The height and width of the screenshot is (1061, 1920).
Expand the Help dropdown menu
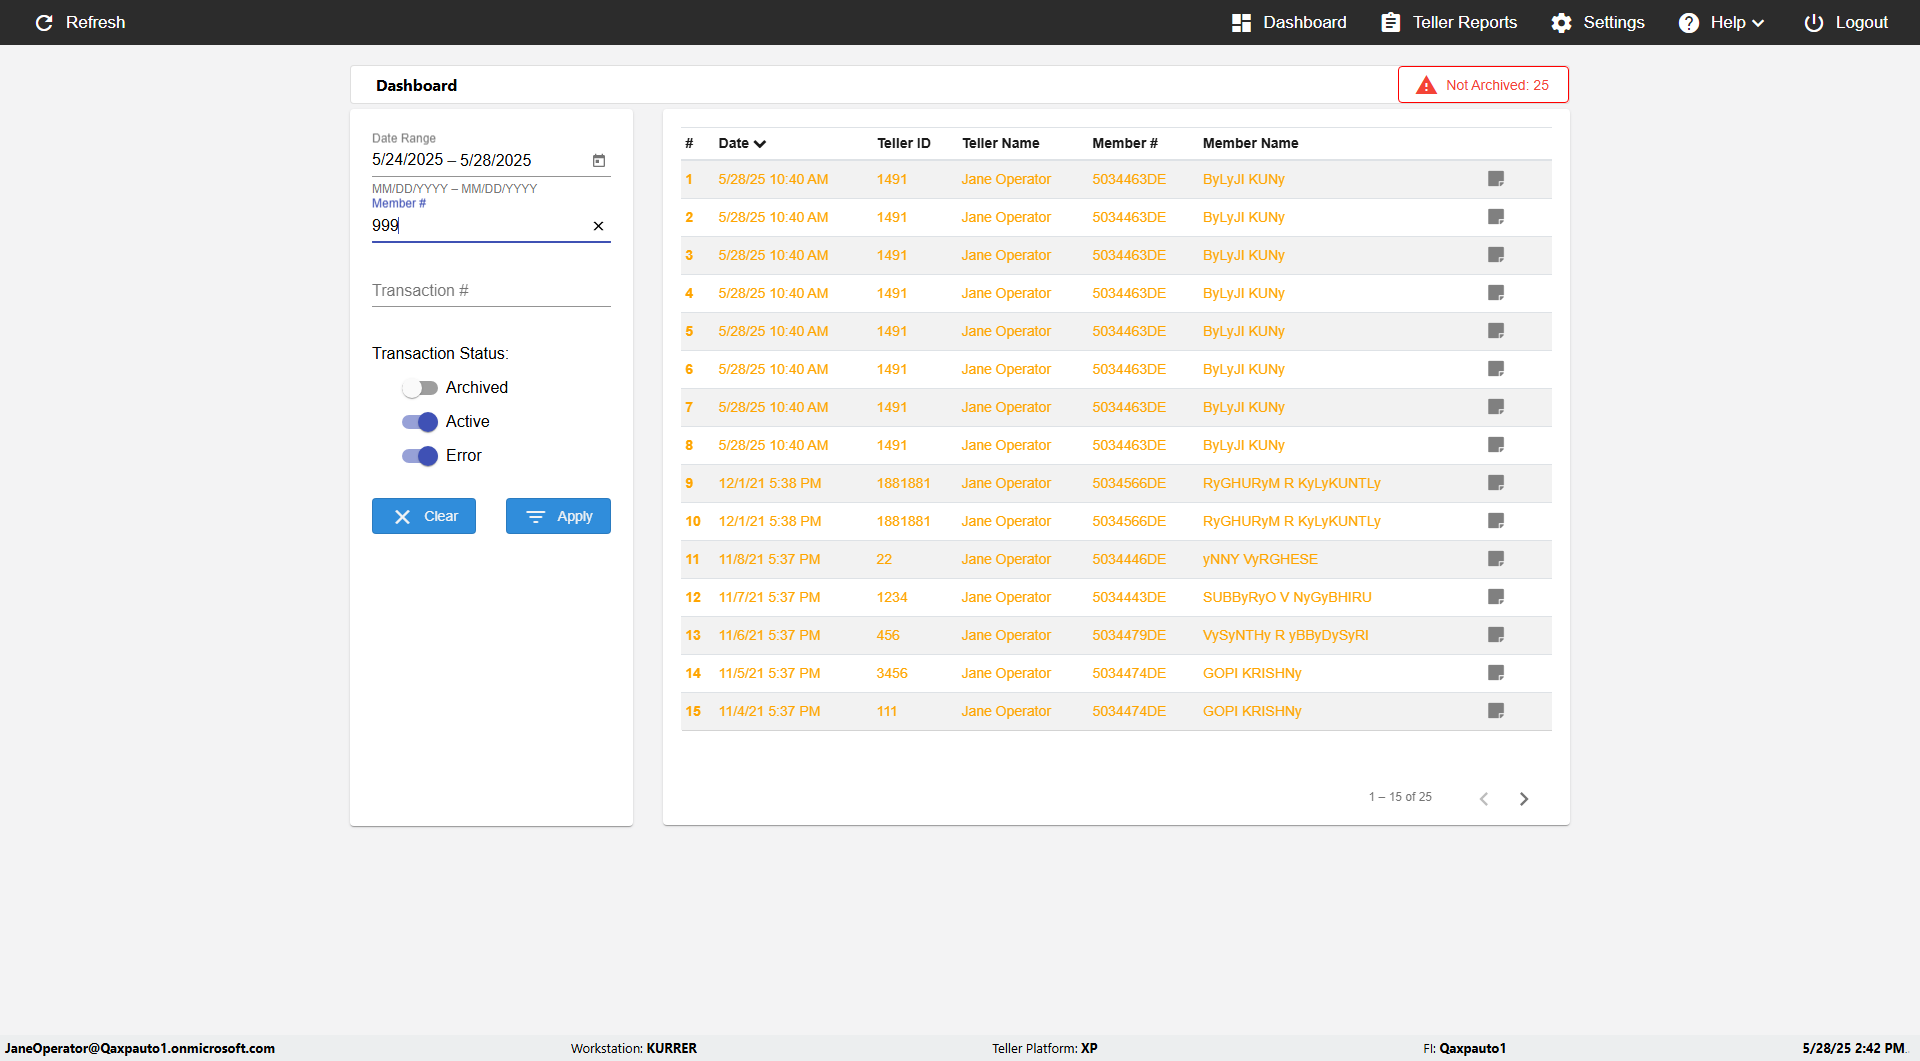(x=1721, y=22)
